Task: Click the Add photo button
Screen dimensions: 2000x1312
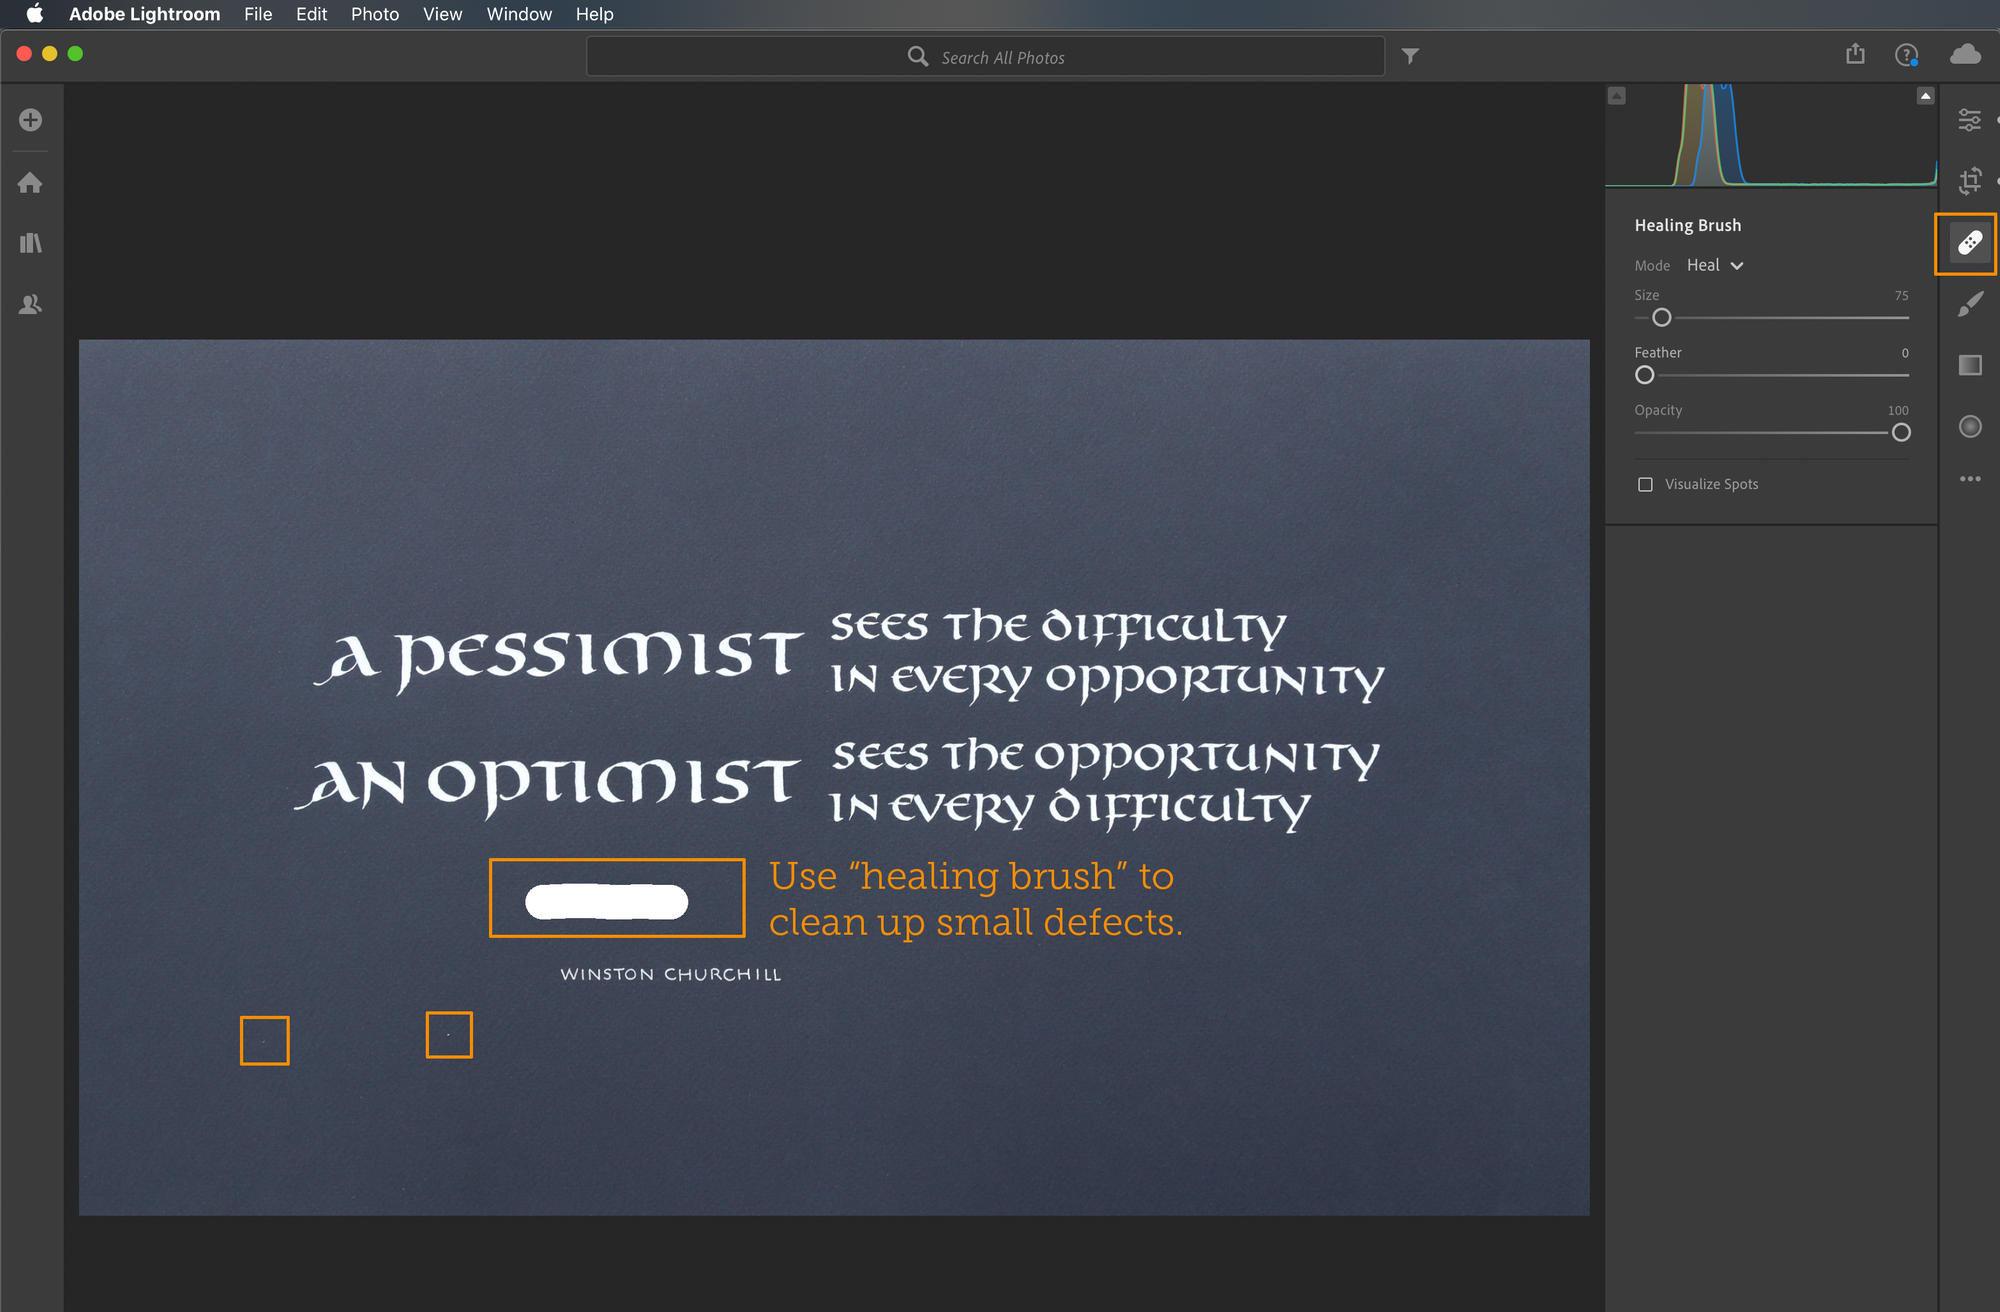Action: point(32,117)
